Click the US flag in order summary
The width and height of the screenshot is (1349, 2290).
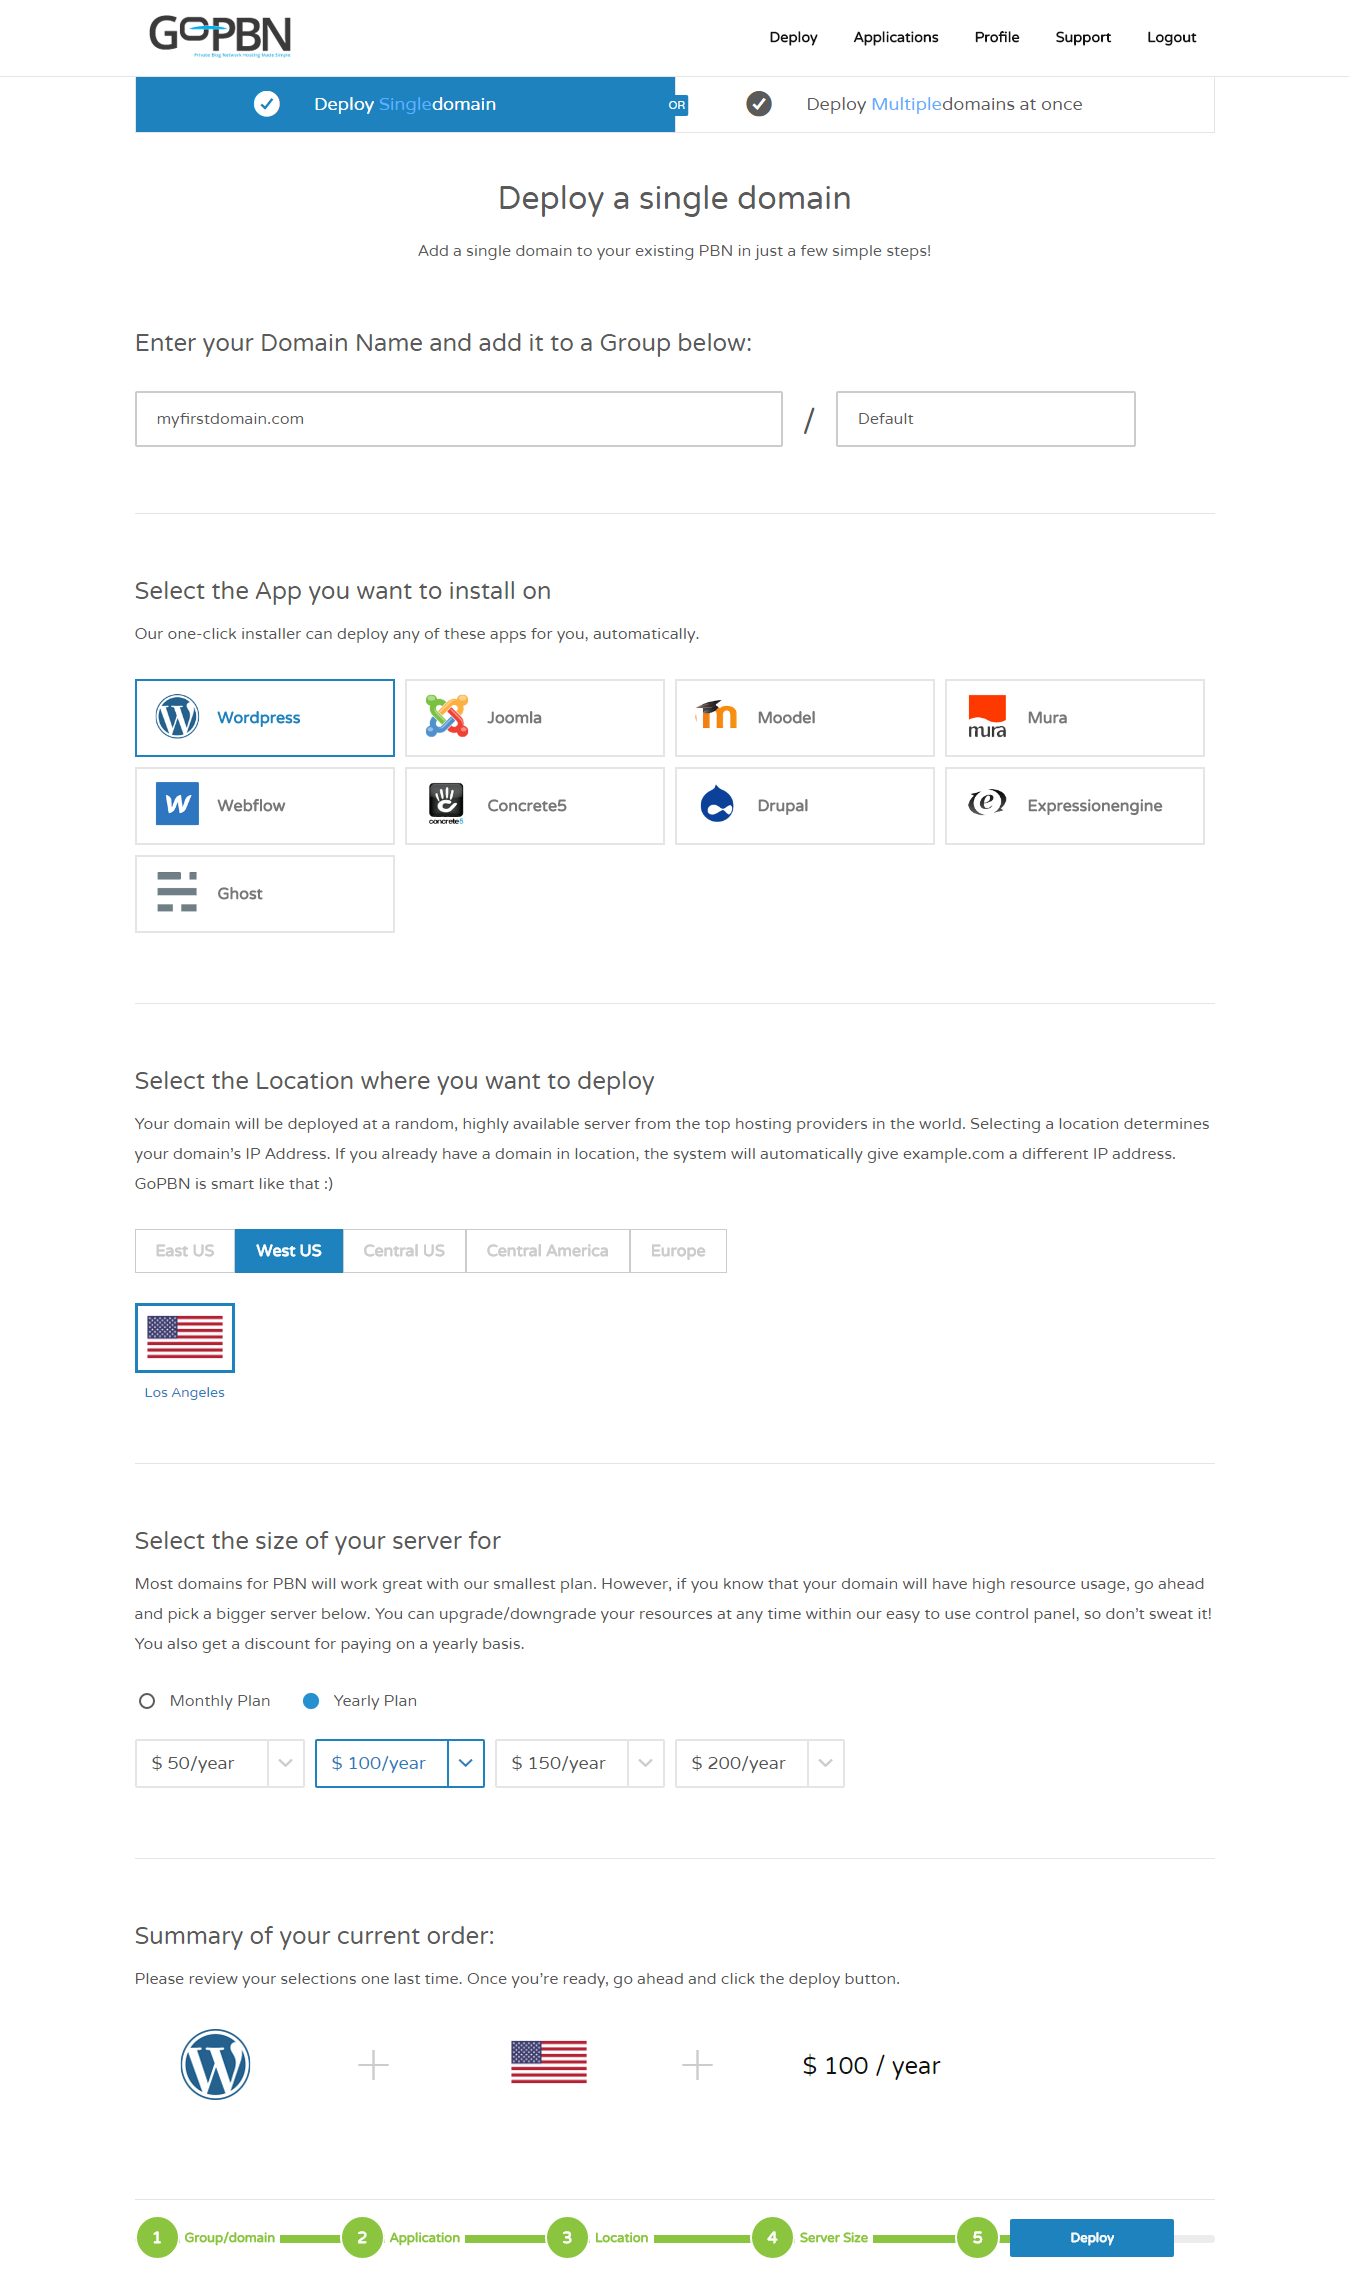coord(549,2062)
